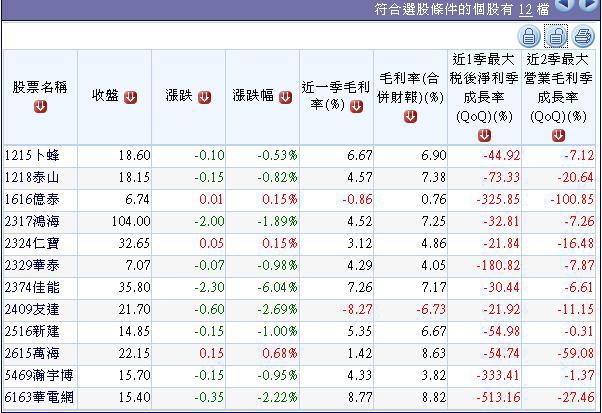Select 友達 gross margin -8.27
The width and height of the screenshot is (602, 413).
(357, 309)
